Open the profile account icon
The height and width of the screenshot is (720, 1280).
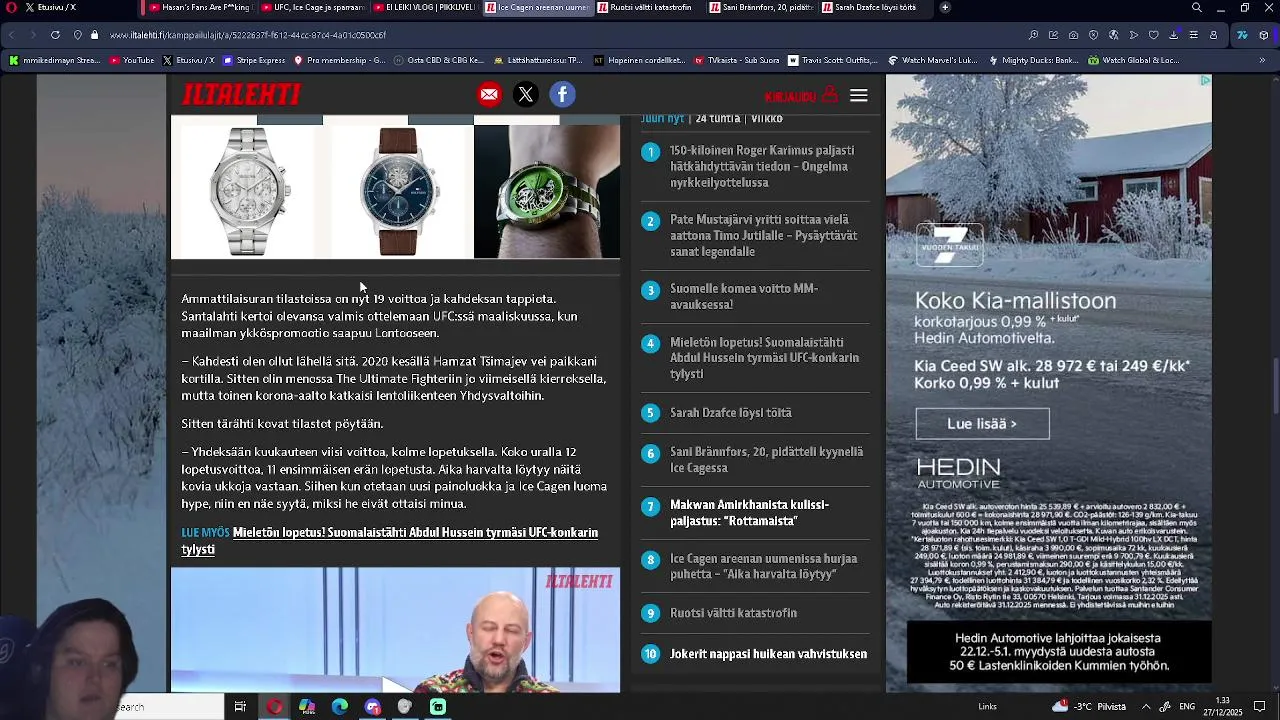[x=1214, y=35]
